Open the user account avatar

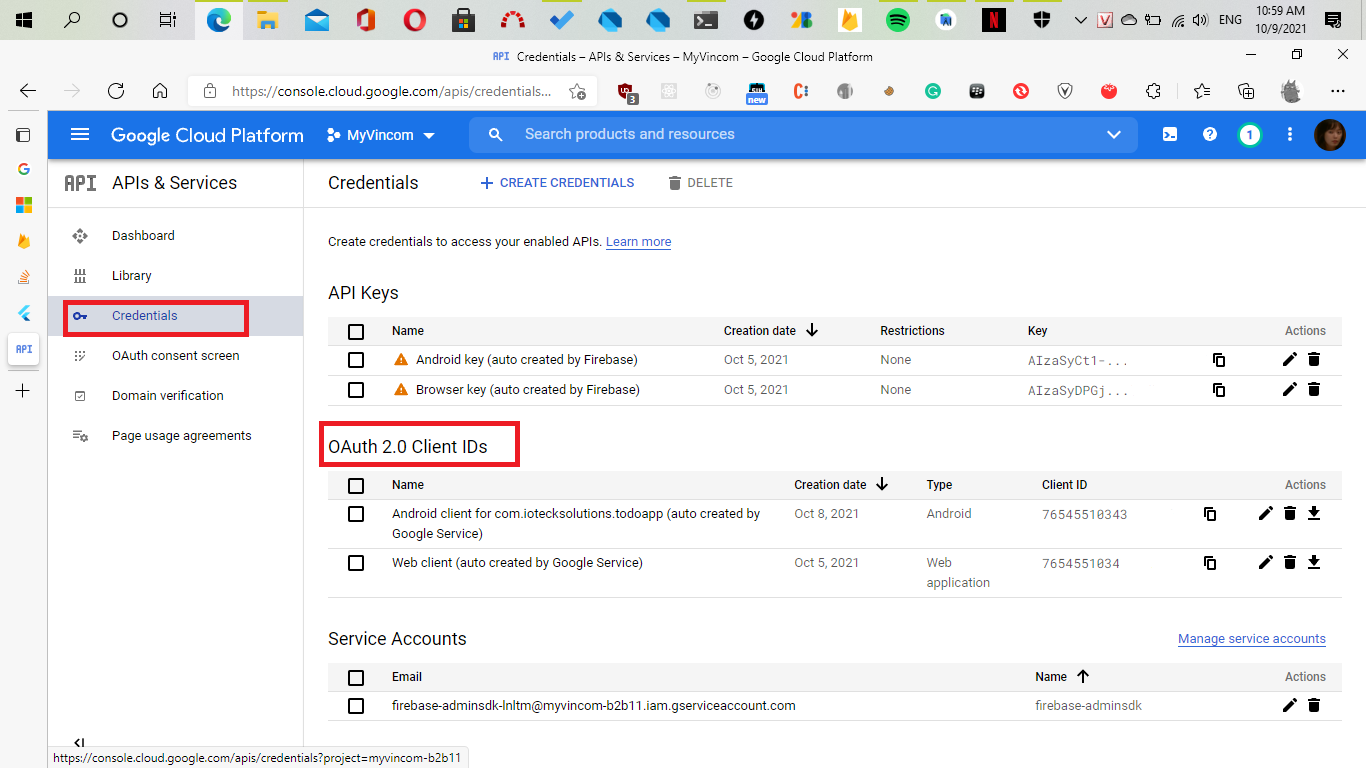tap(1329, 135)
